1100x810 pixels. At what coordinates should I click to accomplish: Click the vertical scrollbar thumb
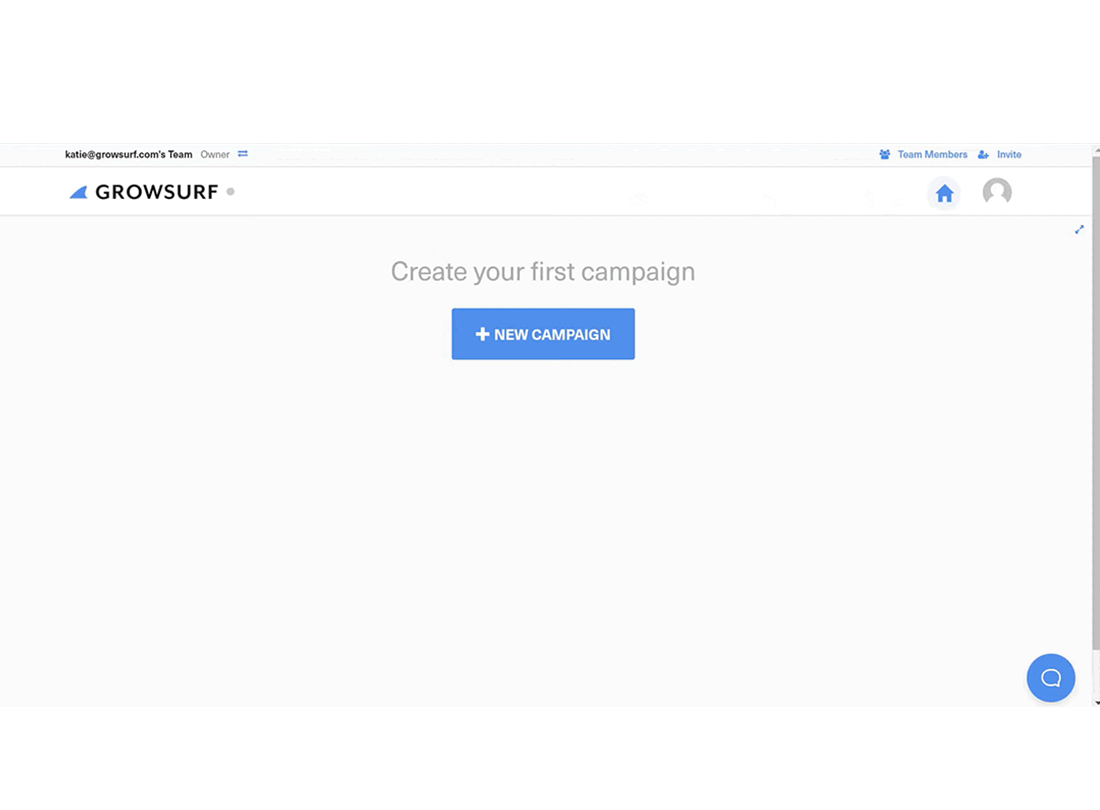pyautogui.click(x=1096, y=403)
